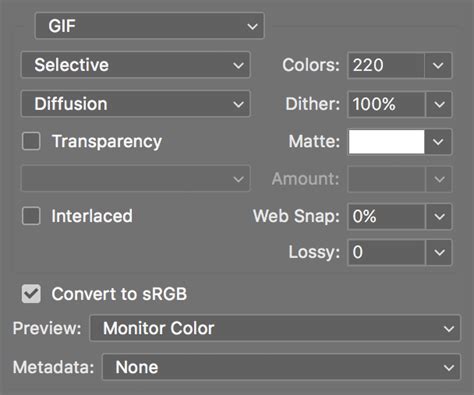Screen dimensions: 474x395
Task: Enable the Transparency checkbox
Action: click(31, 141)
